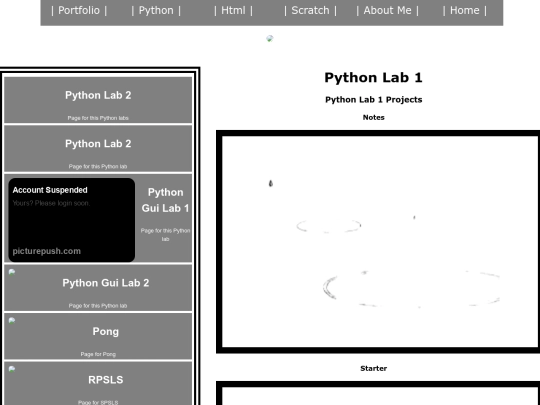Viewport: 540px width, 405px height.
Task: Click the 'Notes' label above the framed image
Action: tap(373, 117)
